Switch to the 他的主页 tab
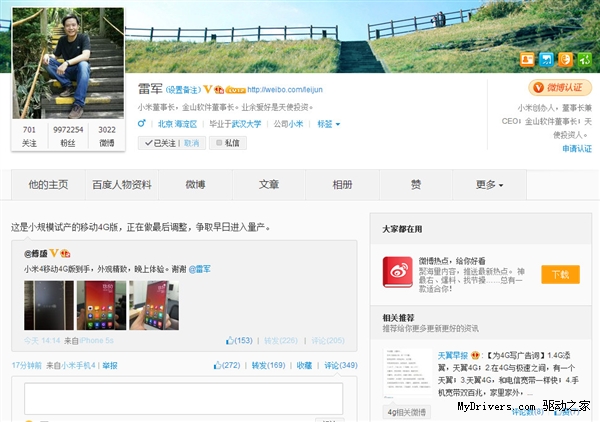600x422 pixels. point(48,185)
